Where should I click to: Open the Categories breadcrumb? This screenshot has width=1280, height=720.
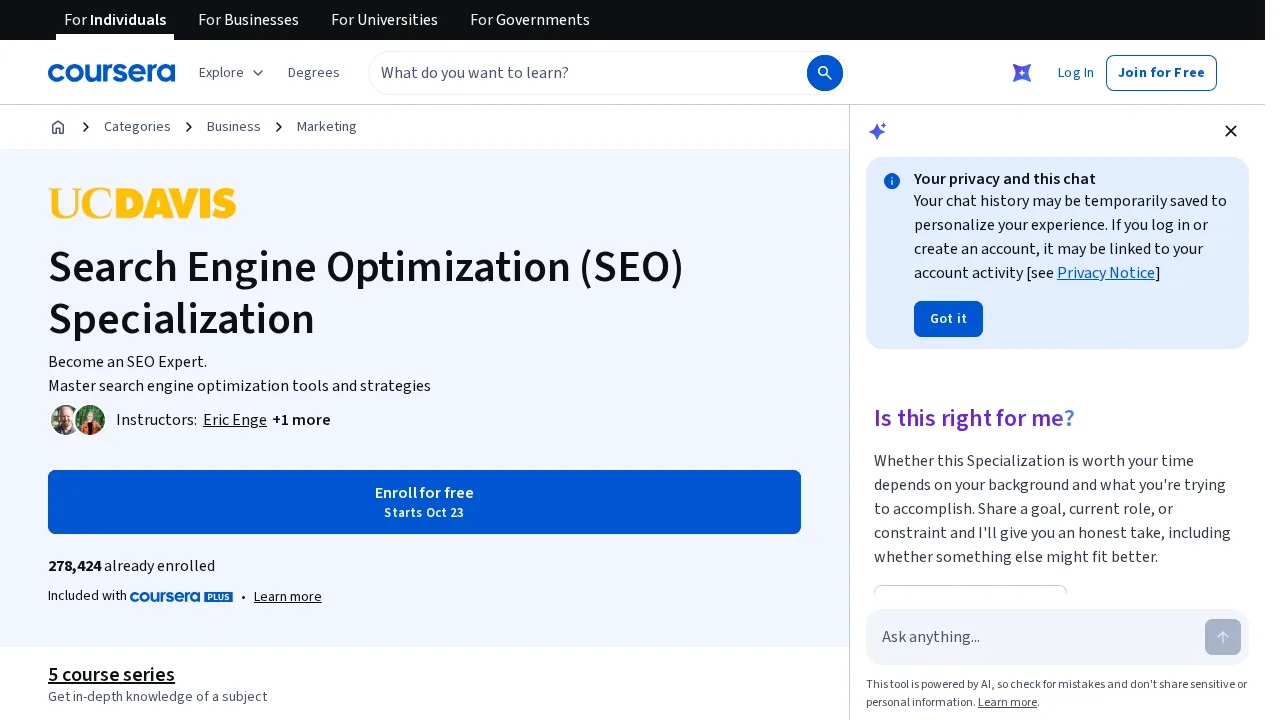137,127
